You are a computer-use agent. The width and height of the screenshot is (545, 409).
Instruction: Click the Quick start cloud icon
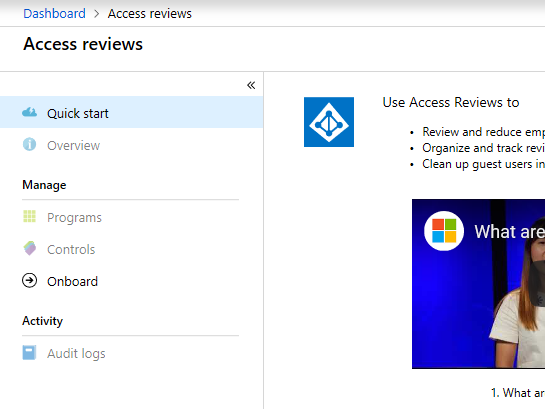tap(30, 112)
